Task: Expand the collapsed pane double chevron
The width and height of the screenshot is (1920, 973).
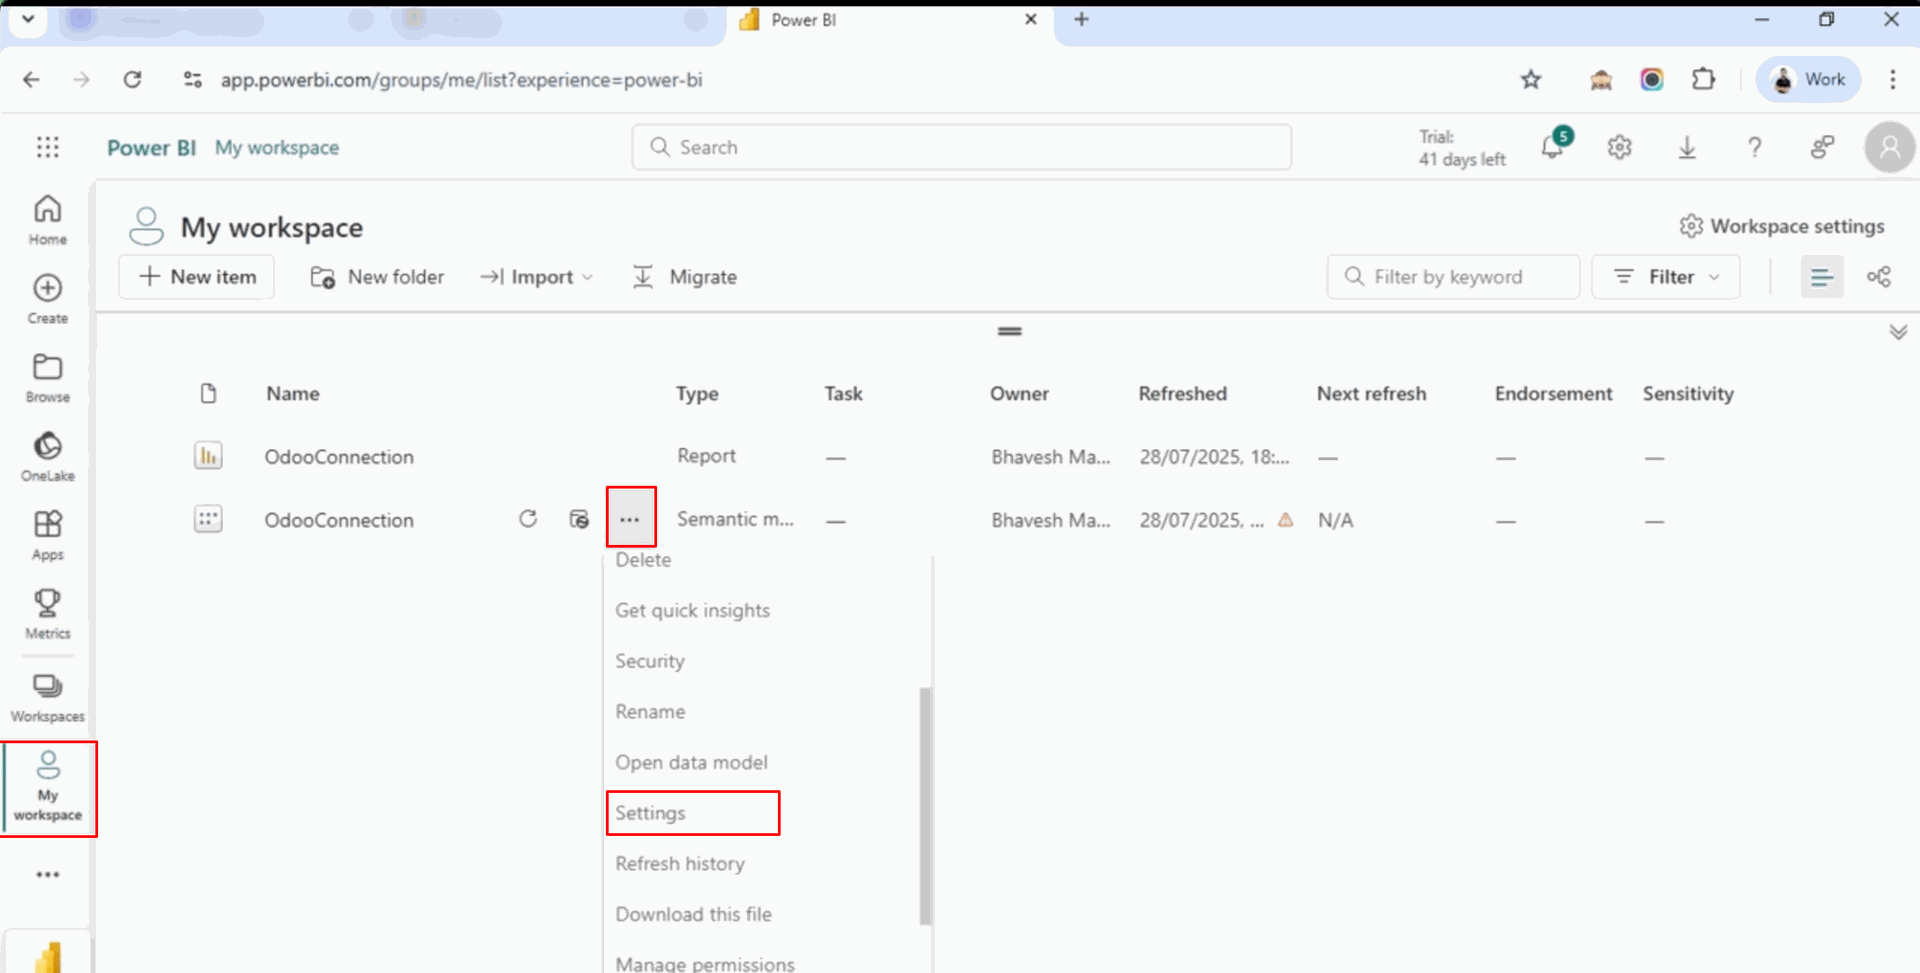Action: 1898,332
